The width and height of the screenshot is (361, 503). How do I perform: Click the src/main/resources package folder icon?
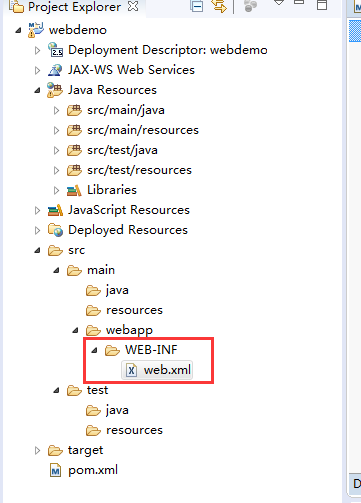click(74, 130)
